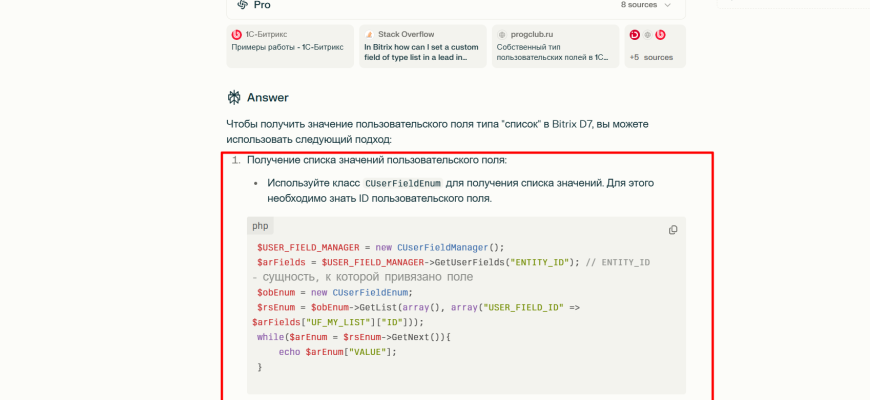This screenshot has width=870, height=400.
Task: Click the 'php' language label on code block
Action: (260, 226)
